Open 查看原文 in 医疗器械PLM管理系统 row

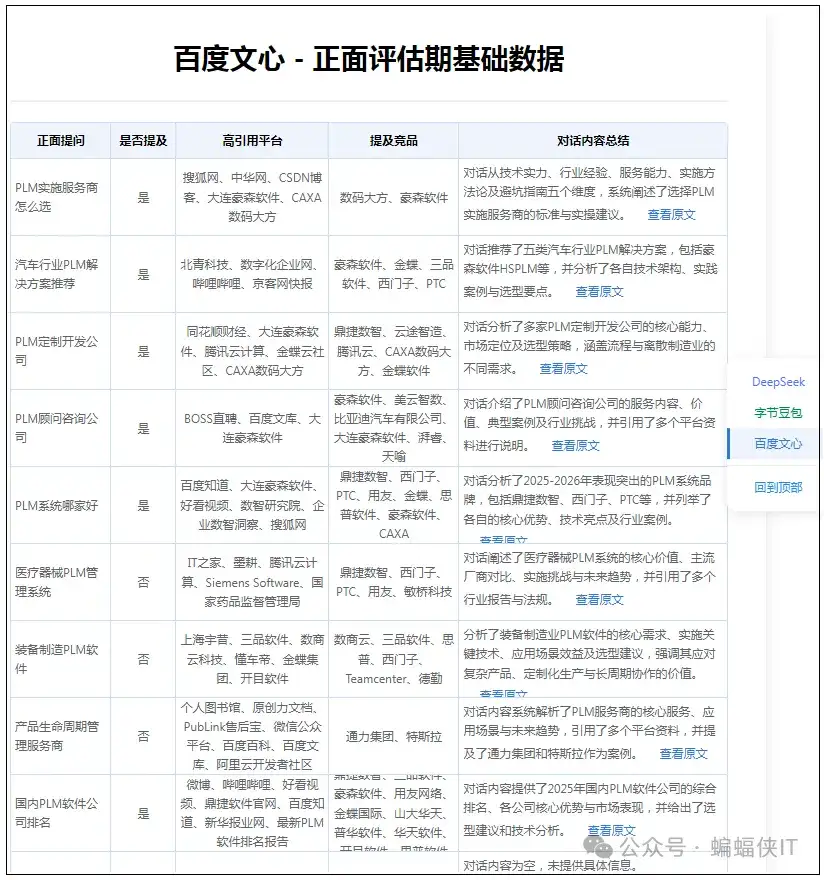click(599, 599)
